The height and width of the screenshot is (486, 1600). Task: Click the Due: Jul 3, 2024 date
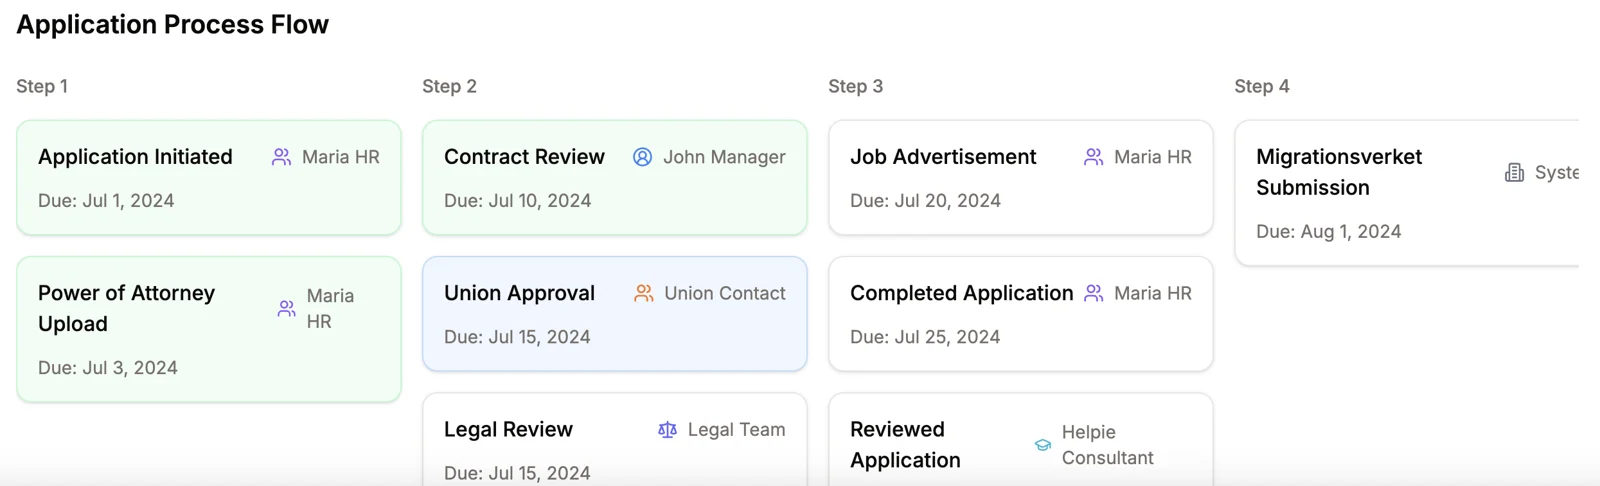tap(108, 368)
